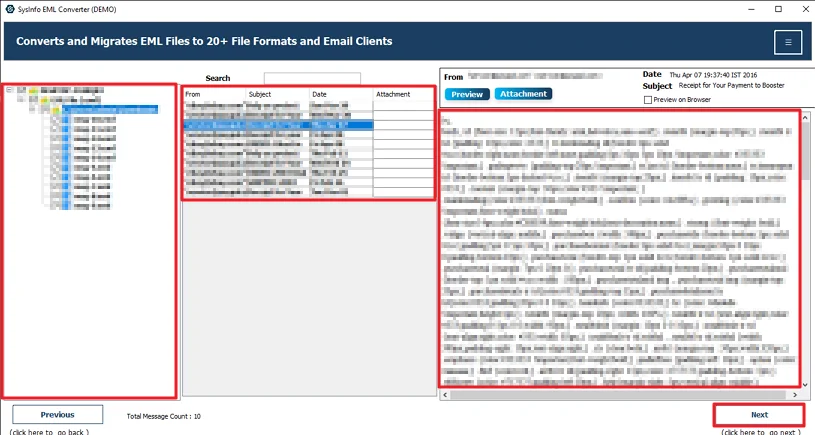Sort by the Date column header
This screenshot has height=435, width=815.
340,94
